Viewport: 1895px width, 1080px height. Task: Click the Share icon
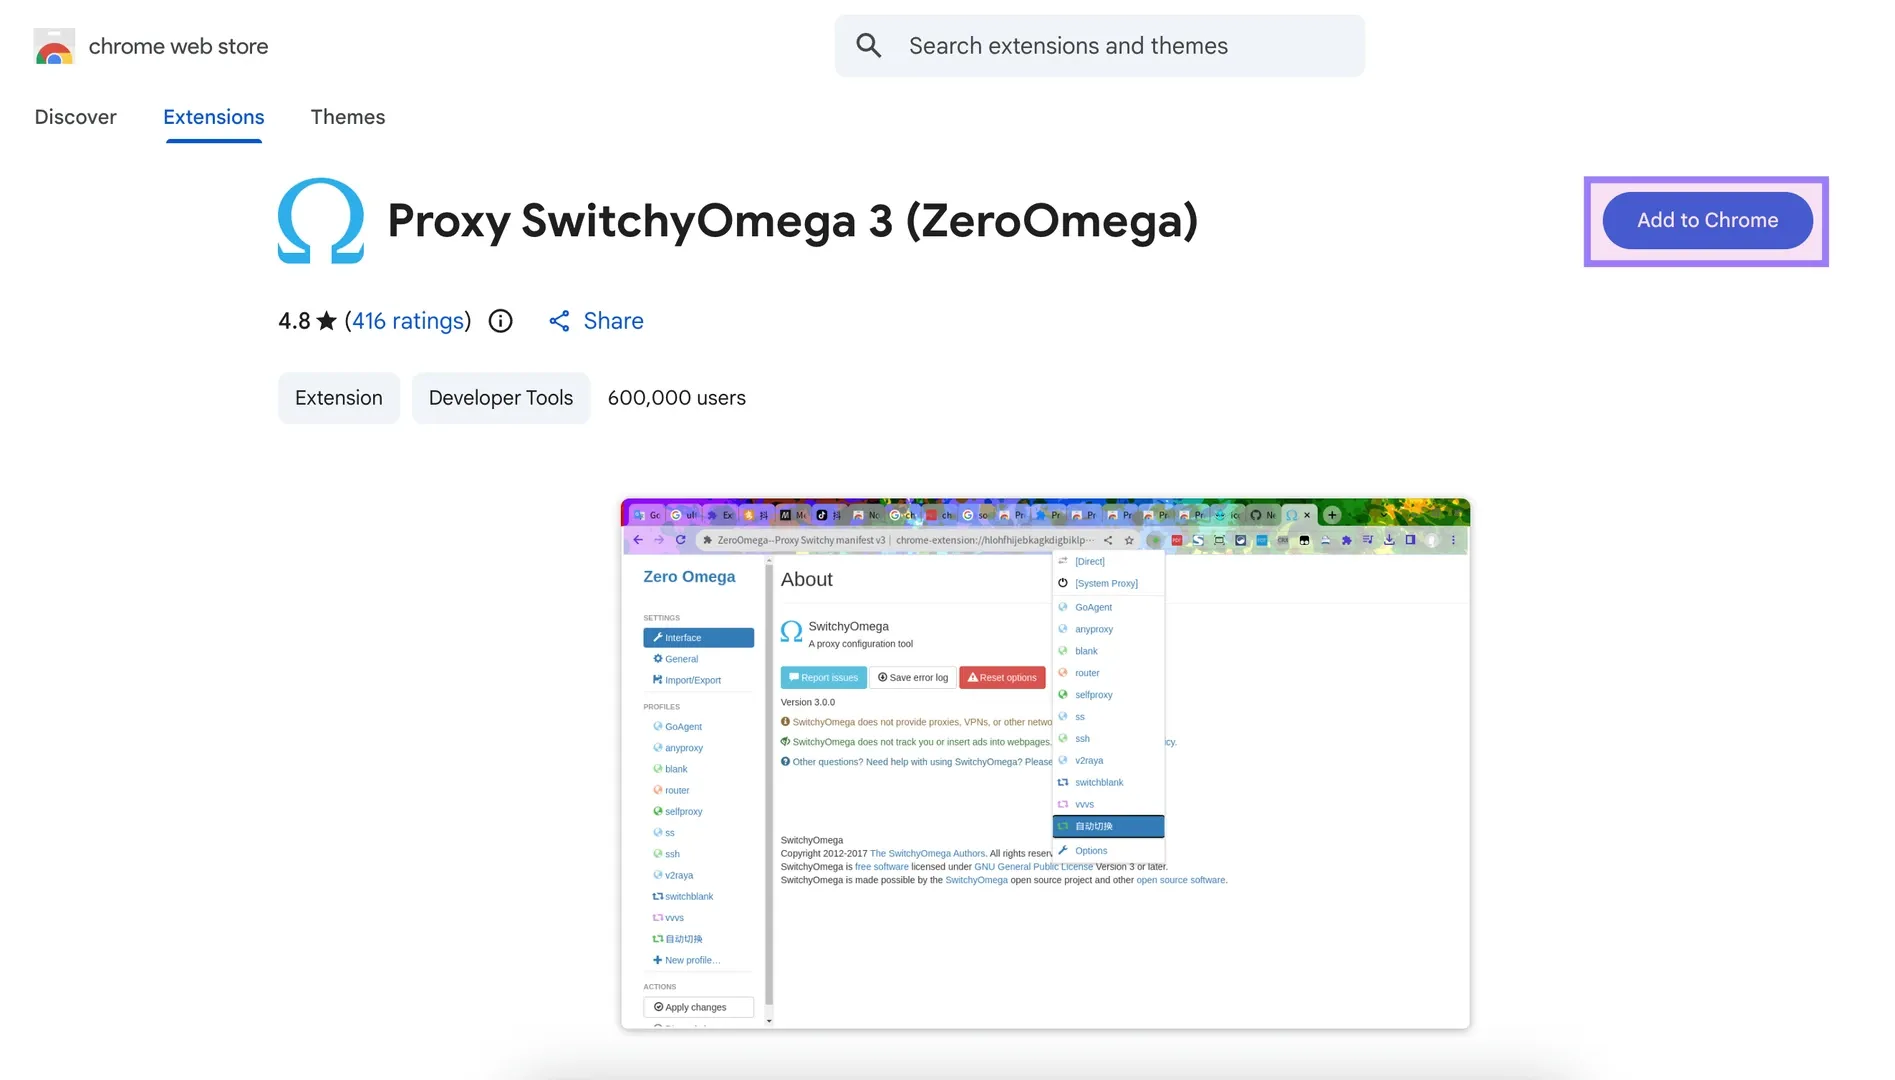(559, 321)
